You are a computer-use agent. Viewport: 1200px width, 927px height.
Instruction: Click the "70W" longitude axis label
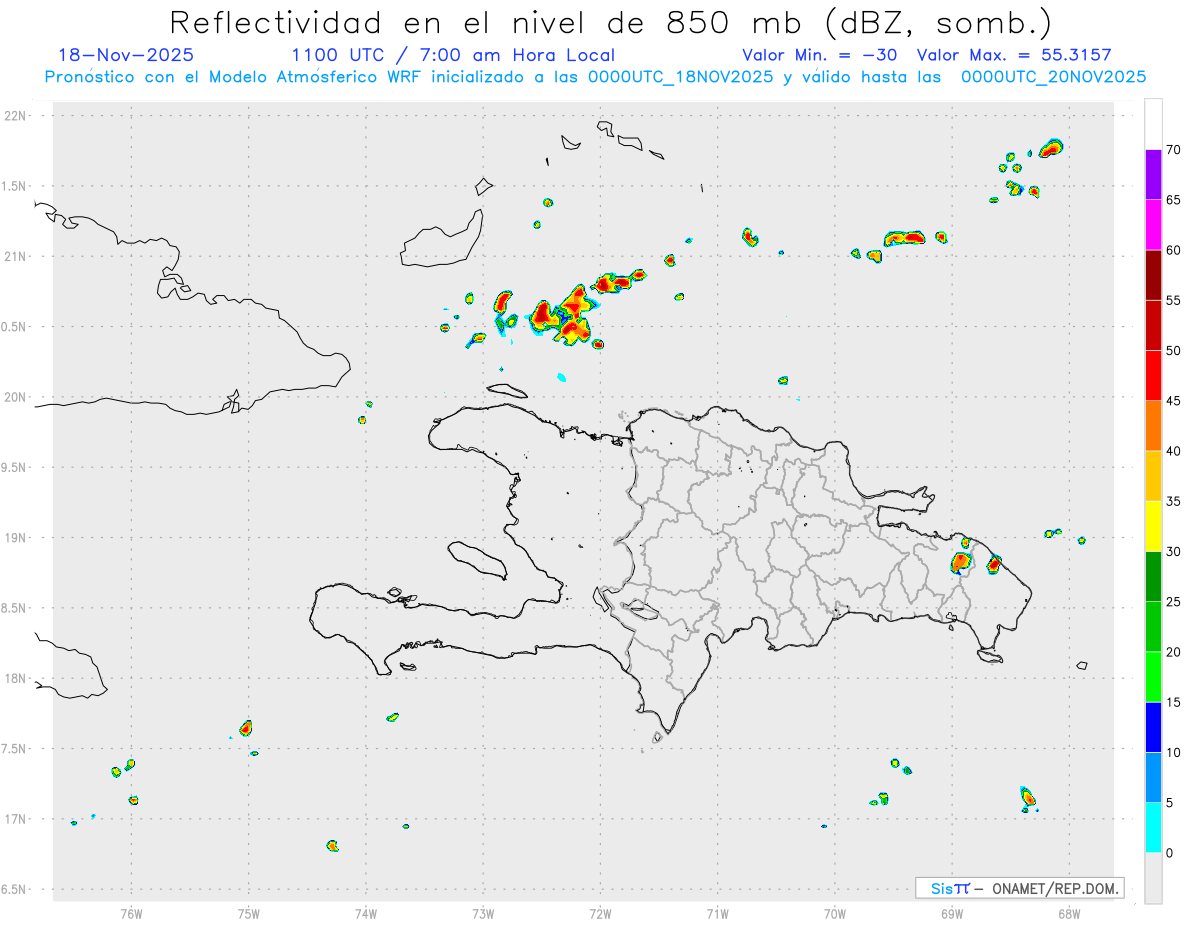tap(835, 913)
